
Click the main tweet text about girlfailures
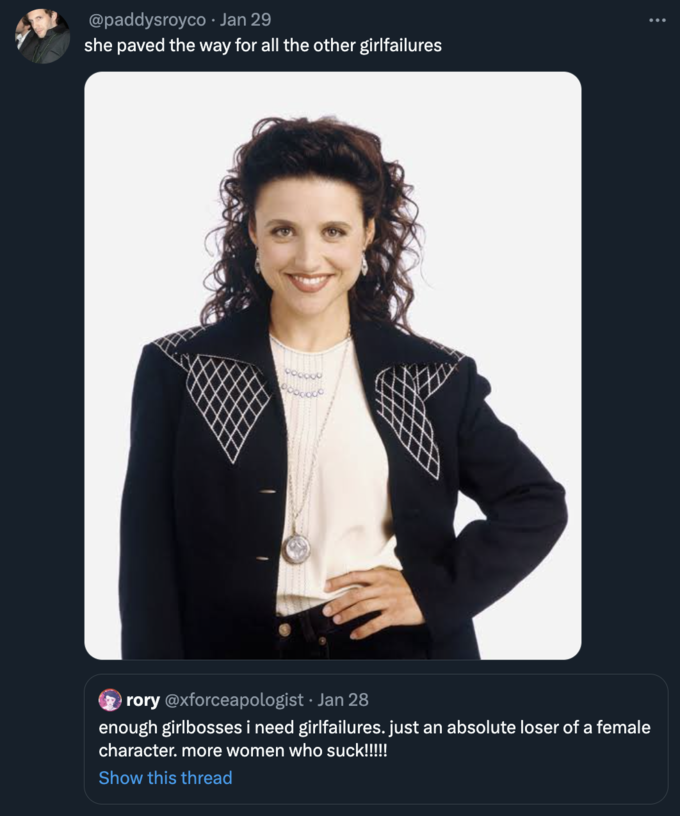tap(263, 46)
